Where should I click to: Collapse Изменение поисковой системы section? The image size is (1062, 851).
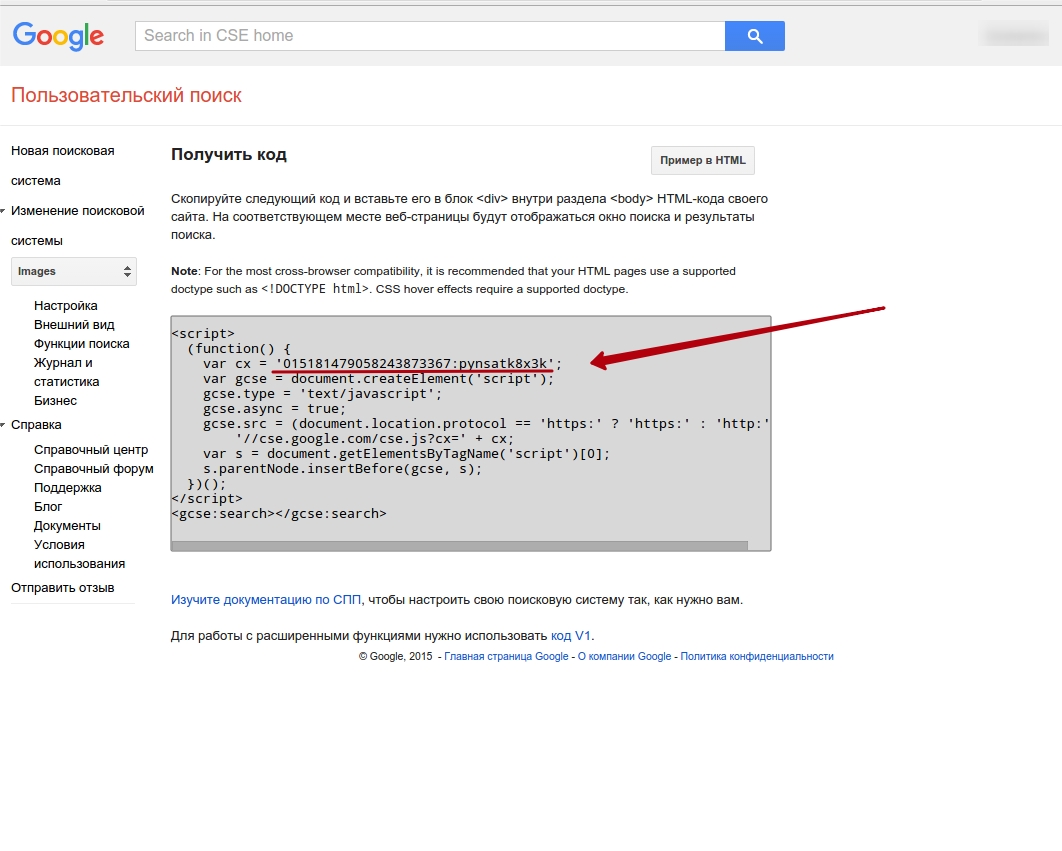[x=77, y=226]
